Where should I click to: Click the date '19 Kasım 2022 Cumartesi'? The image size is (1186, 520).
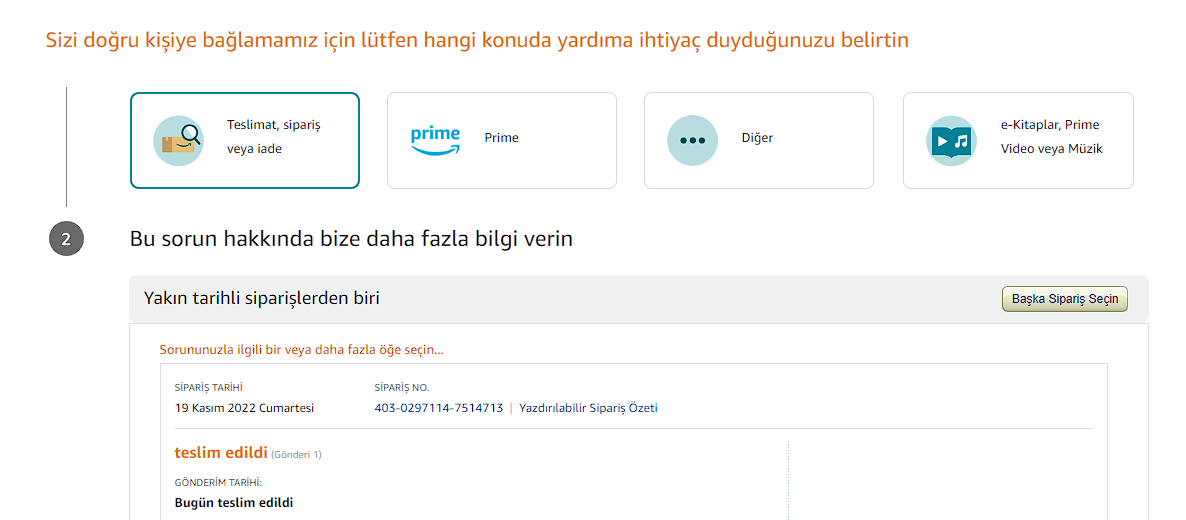pos(244,408)
